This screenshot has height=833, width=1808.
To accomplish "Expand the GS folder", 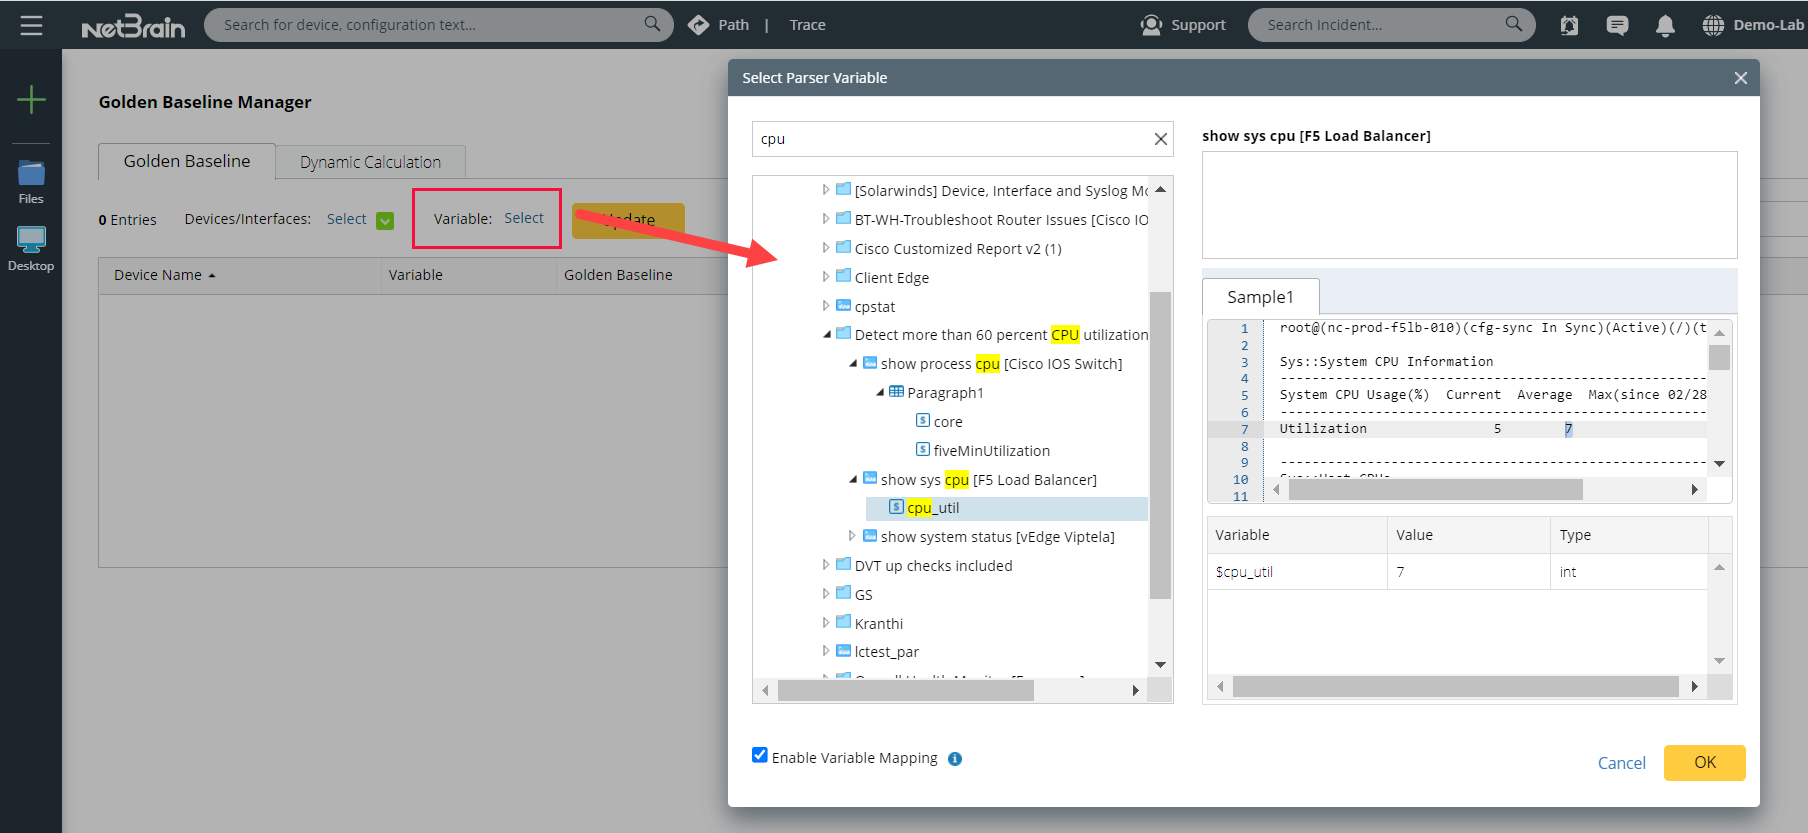I will [x=825, y=593].
